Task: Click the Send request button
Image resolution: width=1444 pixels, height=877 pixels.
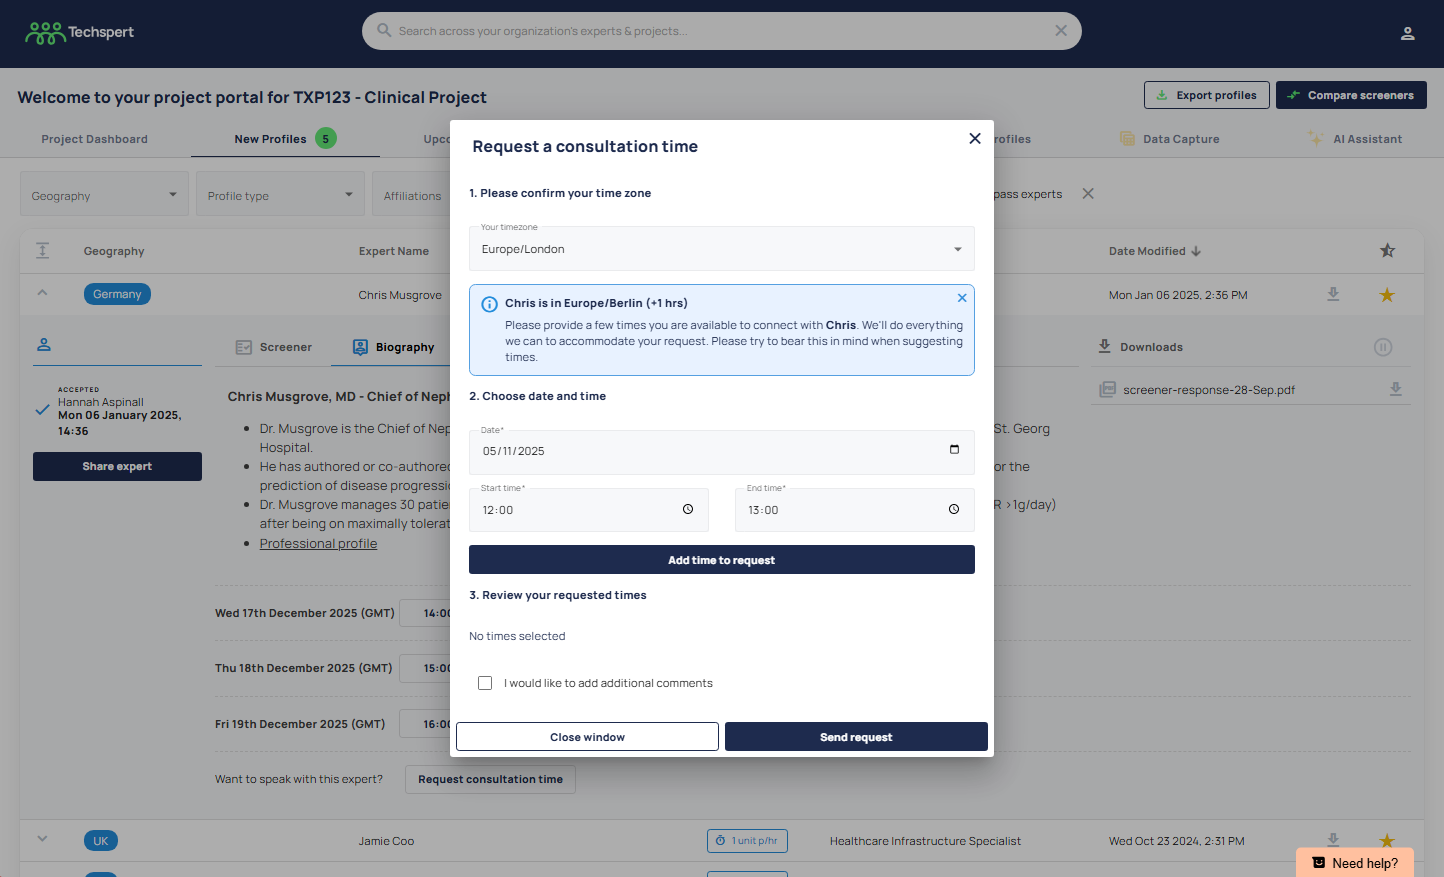Action: (856, 737)
